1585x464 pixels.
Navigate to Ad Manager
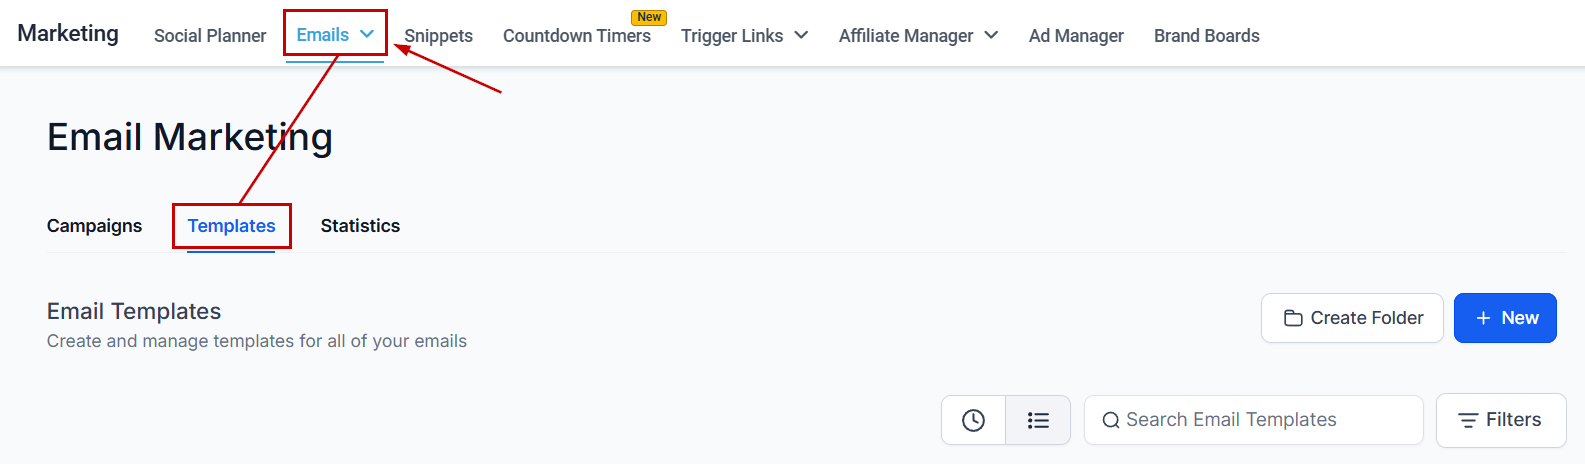tap(1076, 36)
